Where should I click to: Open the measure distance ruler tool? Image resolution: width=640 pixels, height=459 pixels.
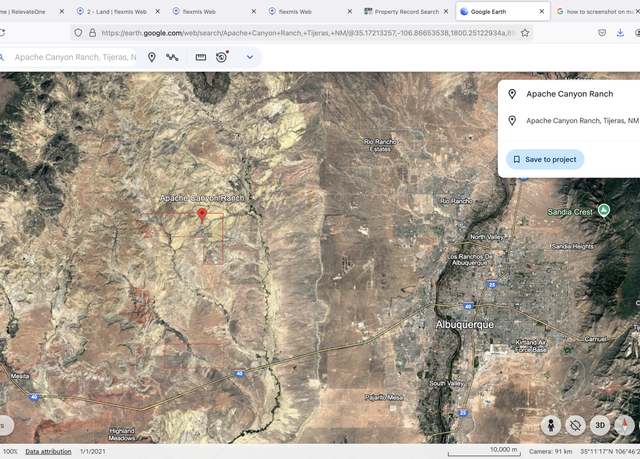click(x=201, y=58)
